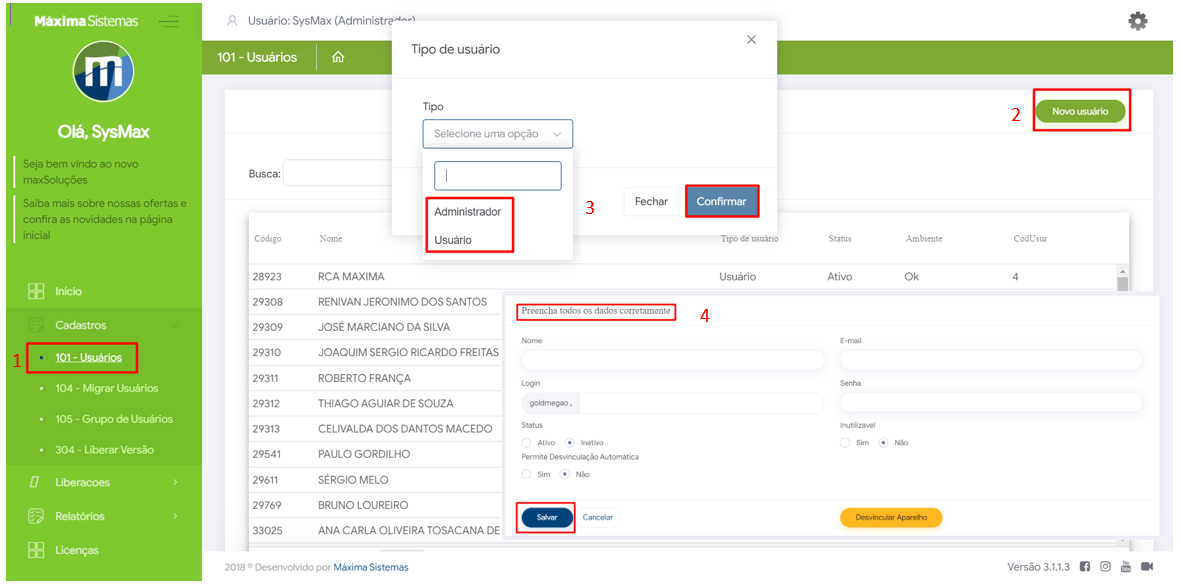Image resolution: width=1181 pixels, height=586 pixels.
Task: Open the Selecione uma opção dropdown
Action: click(498, 134)
